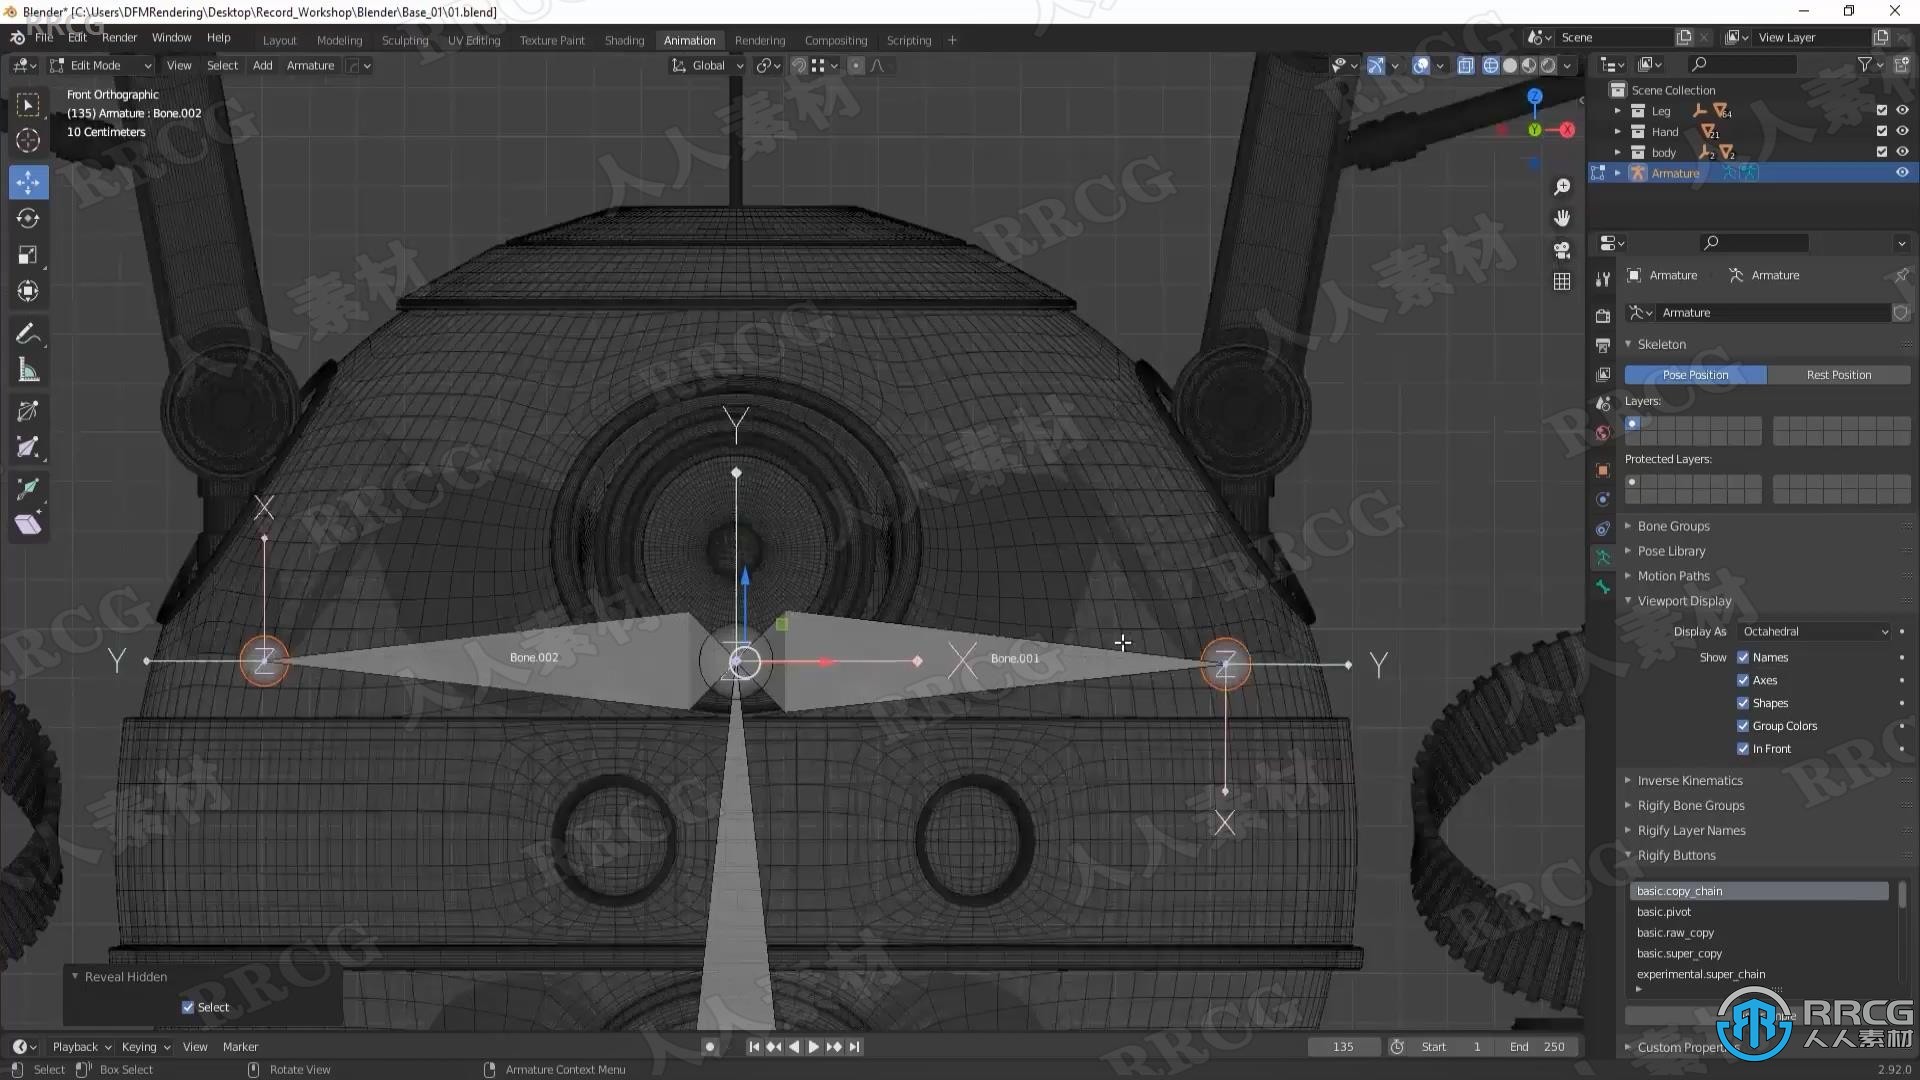Hide the Leg collection with eye icon

(1902, 110)
